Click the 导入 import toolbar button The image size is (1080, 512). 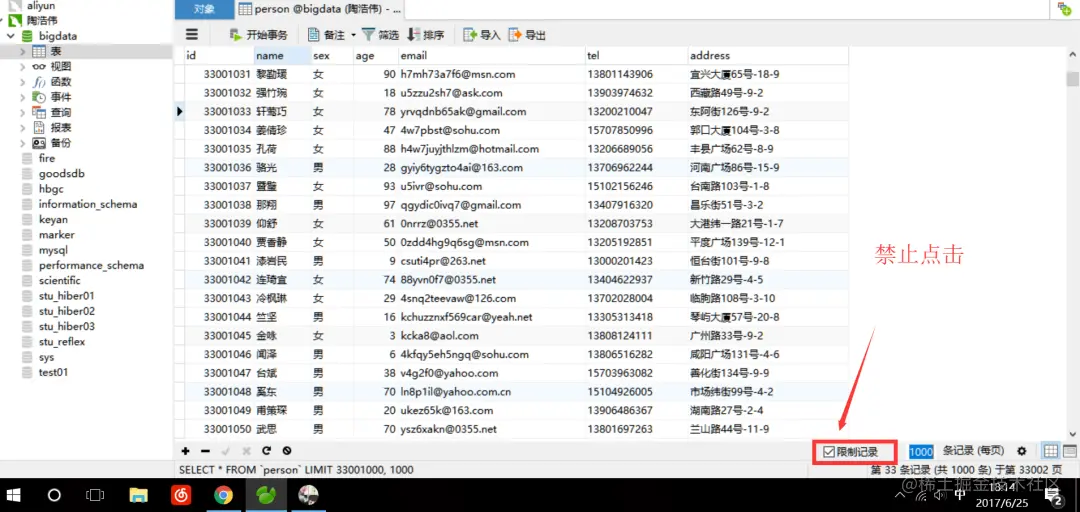coord(481,35)
